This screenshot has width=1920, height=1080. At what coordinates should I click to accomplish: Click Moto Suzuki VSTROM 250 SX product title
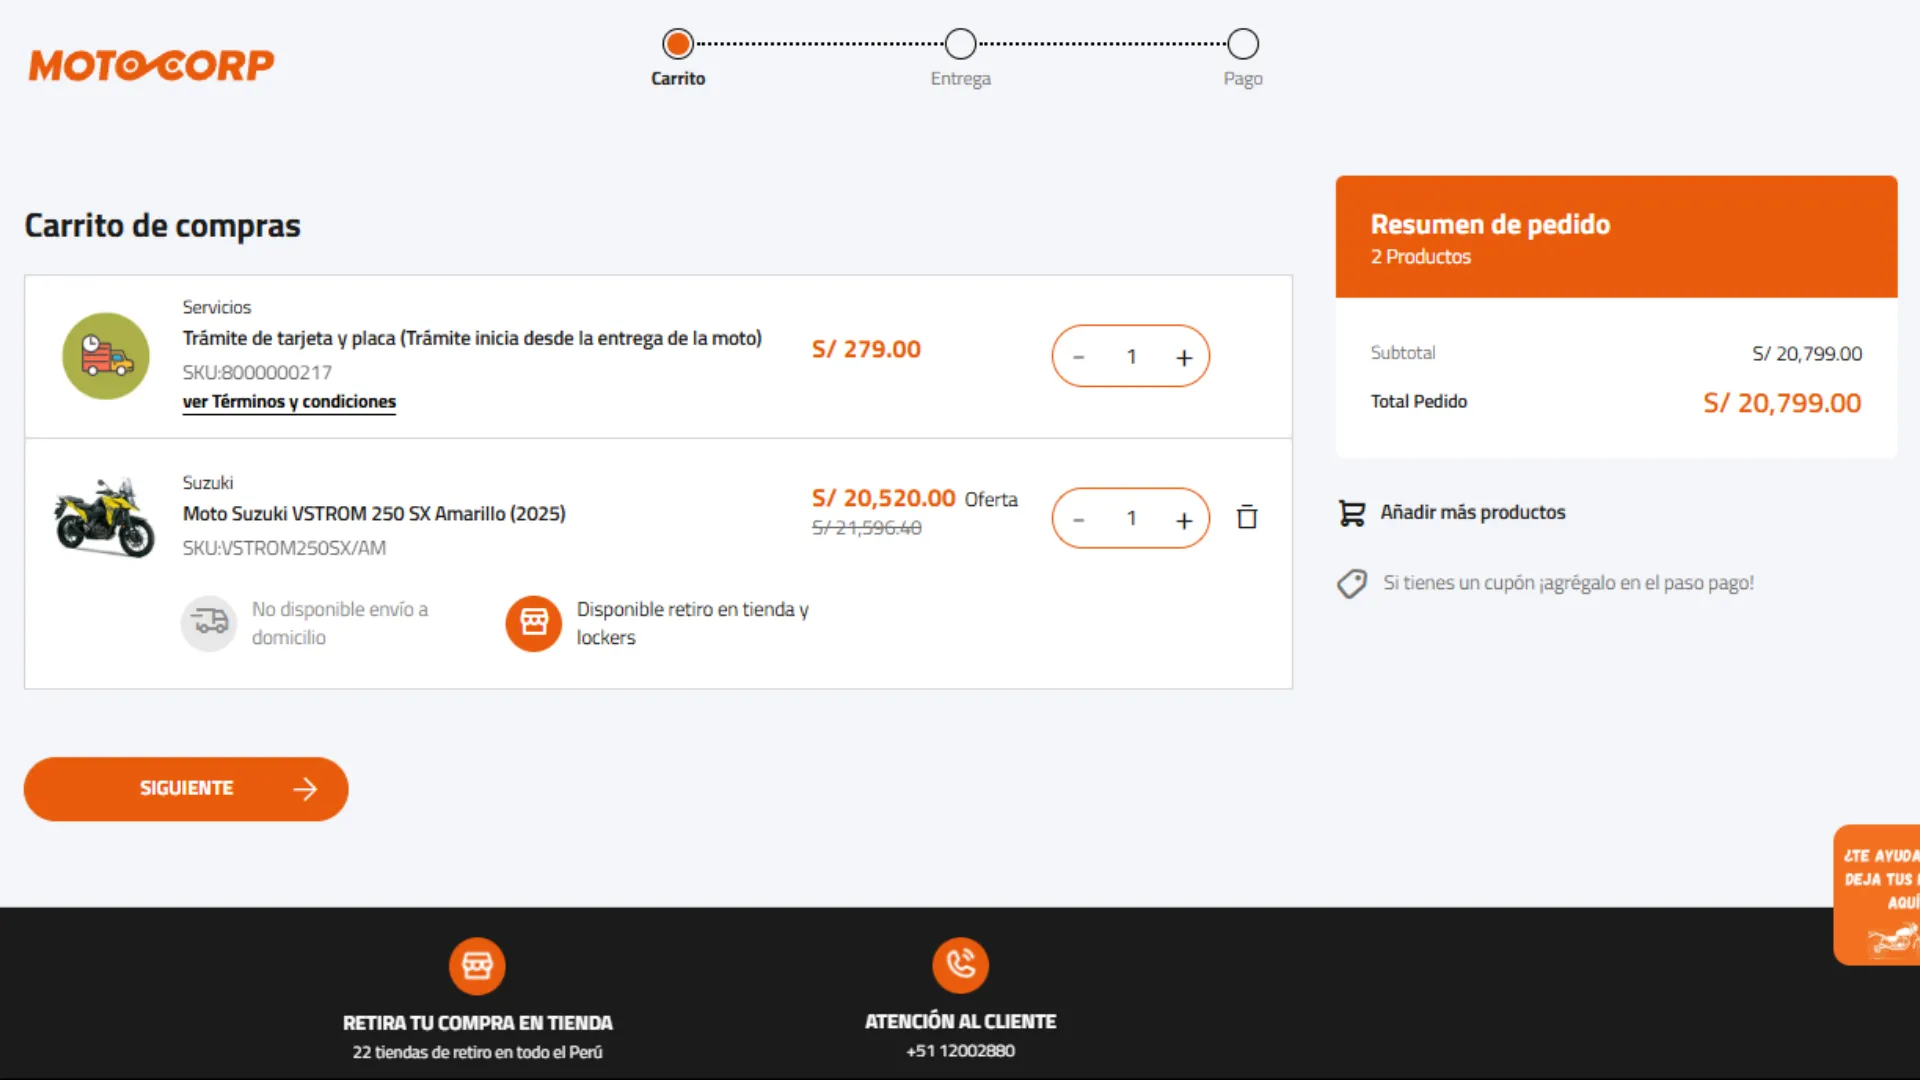(x=374, y=514)
